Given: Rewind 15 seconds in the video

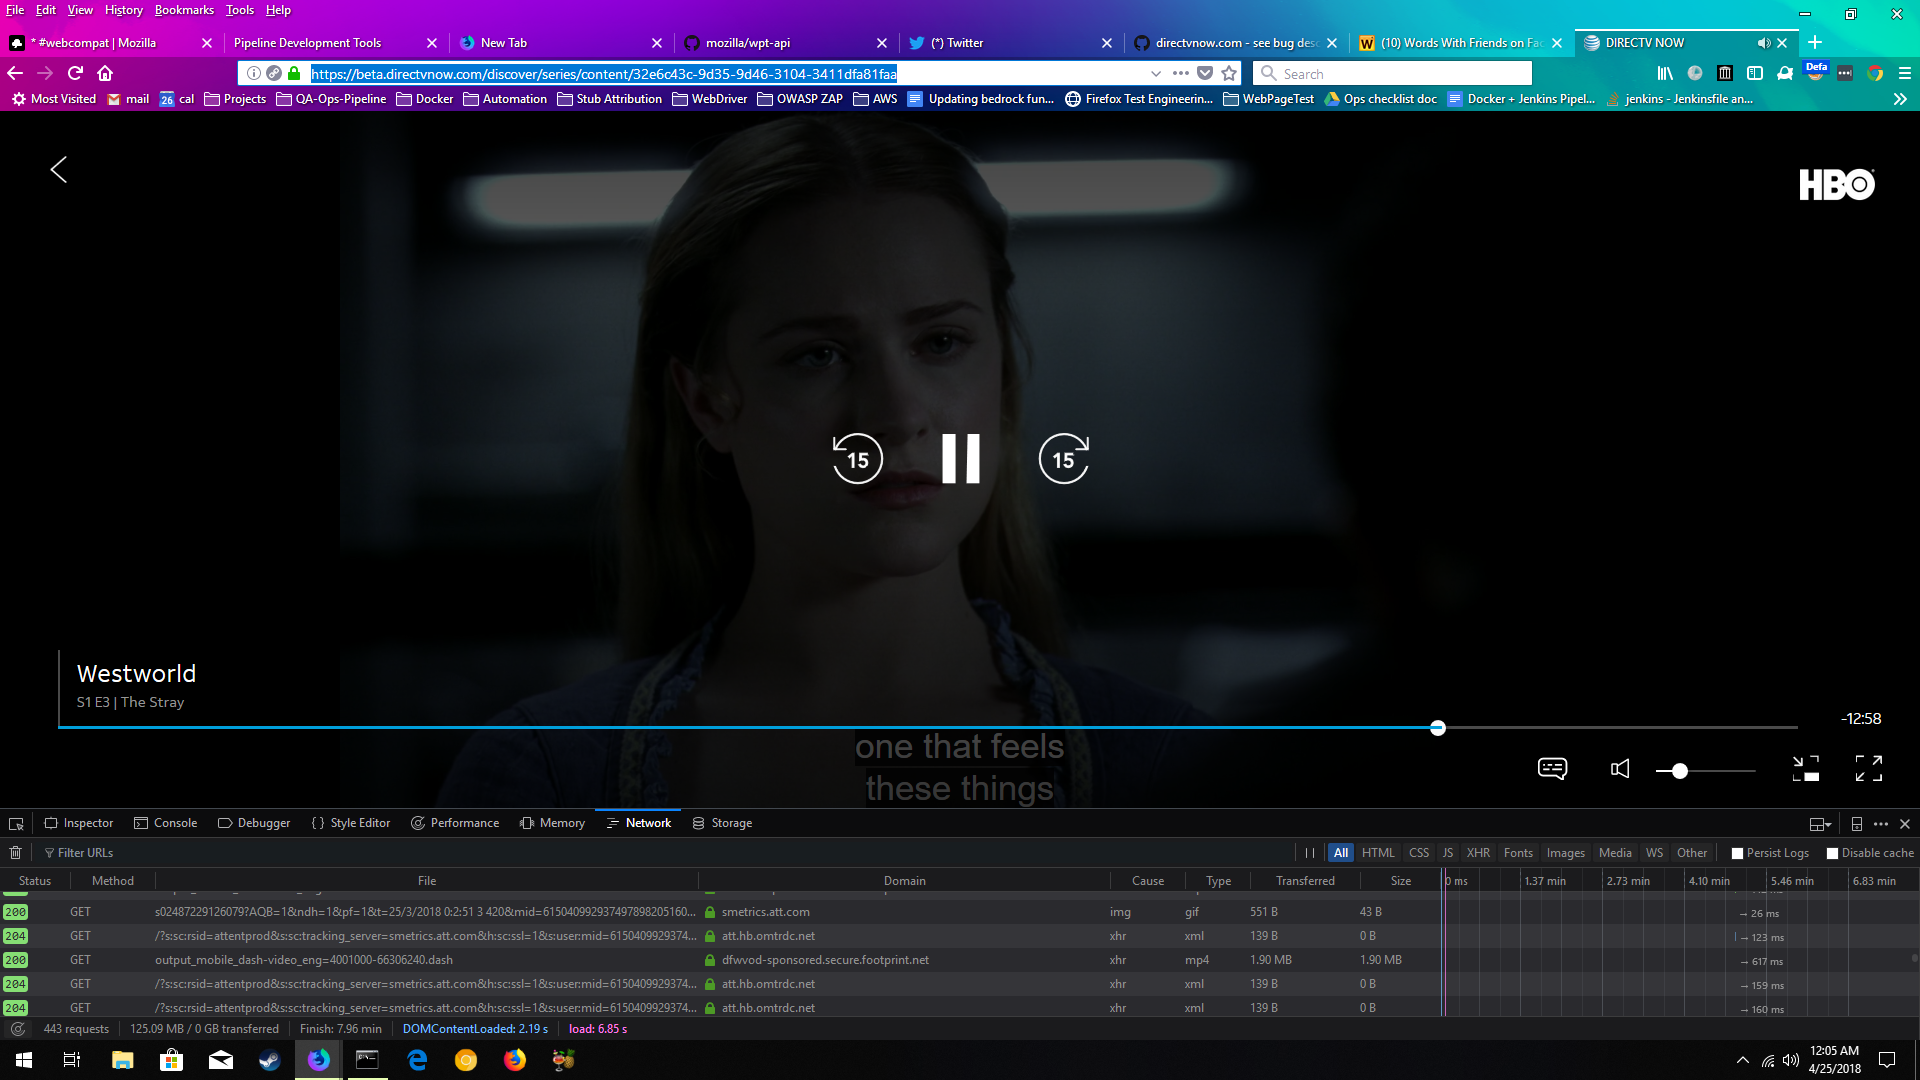Looking at the screenshot, I should coord(858,459).
